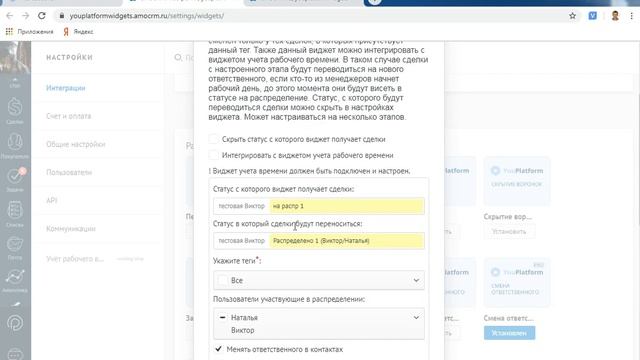Uncheck Менять ответственного в контактах

coord(218,349)
